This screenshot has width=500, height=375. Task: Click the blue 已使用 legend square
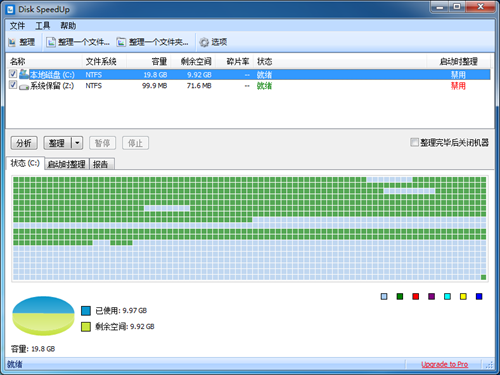tap(86, 311)
